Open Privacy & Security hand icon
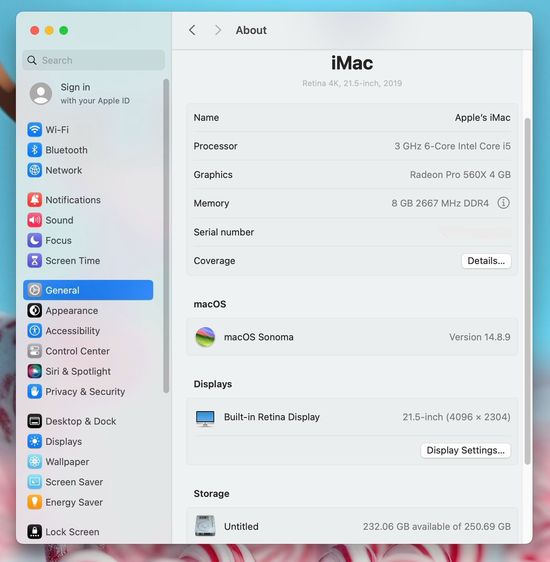The height and width of the screenshot is (562, 550). (34, 391)
